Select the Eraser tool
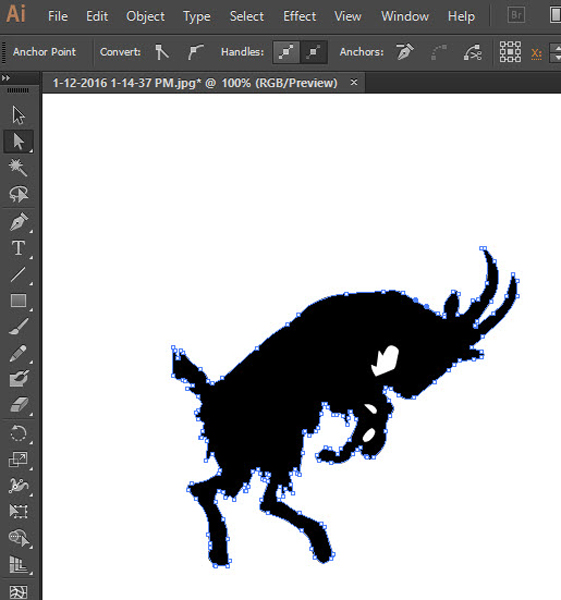This screenshot has height=600, width=561. 18,405
